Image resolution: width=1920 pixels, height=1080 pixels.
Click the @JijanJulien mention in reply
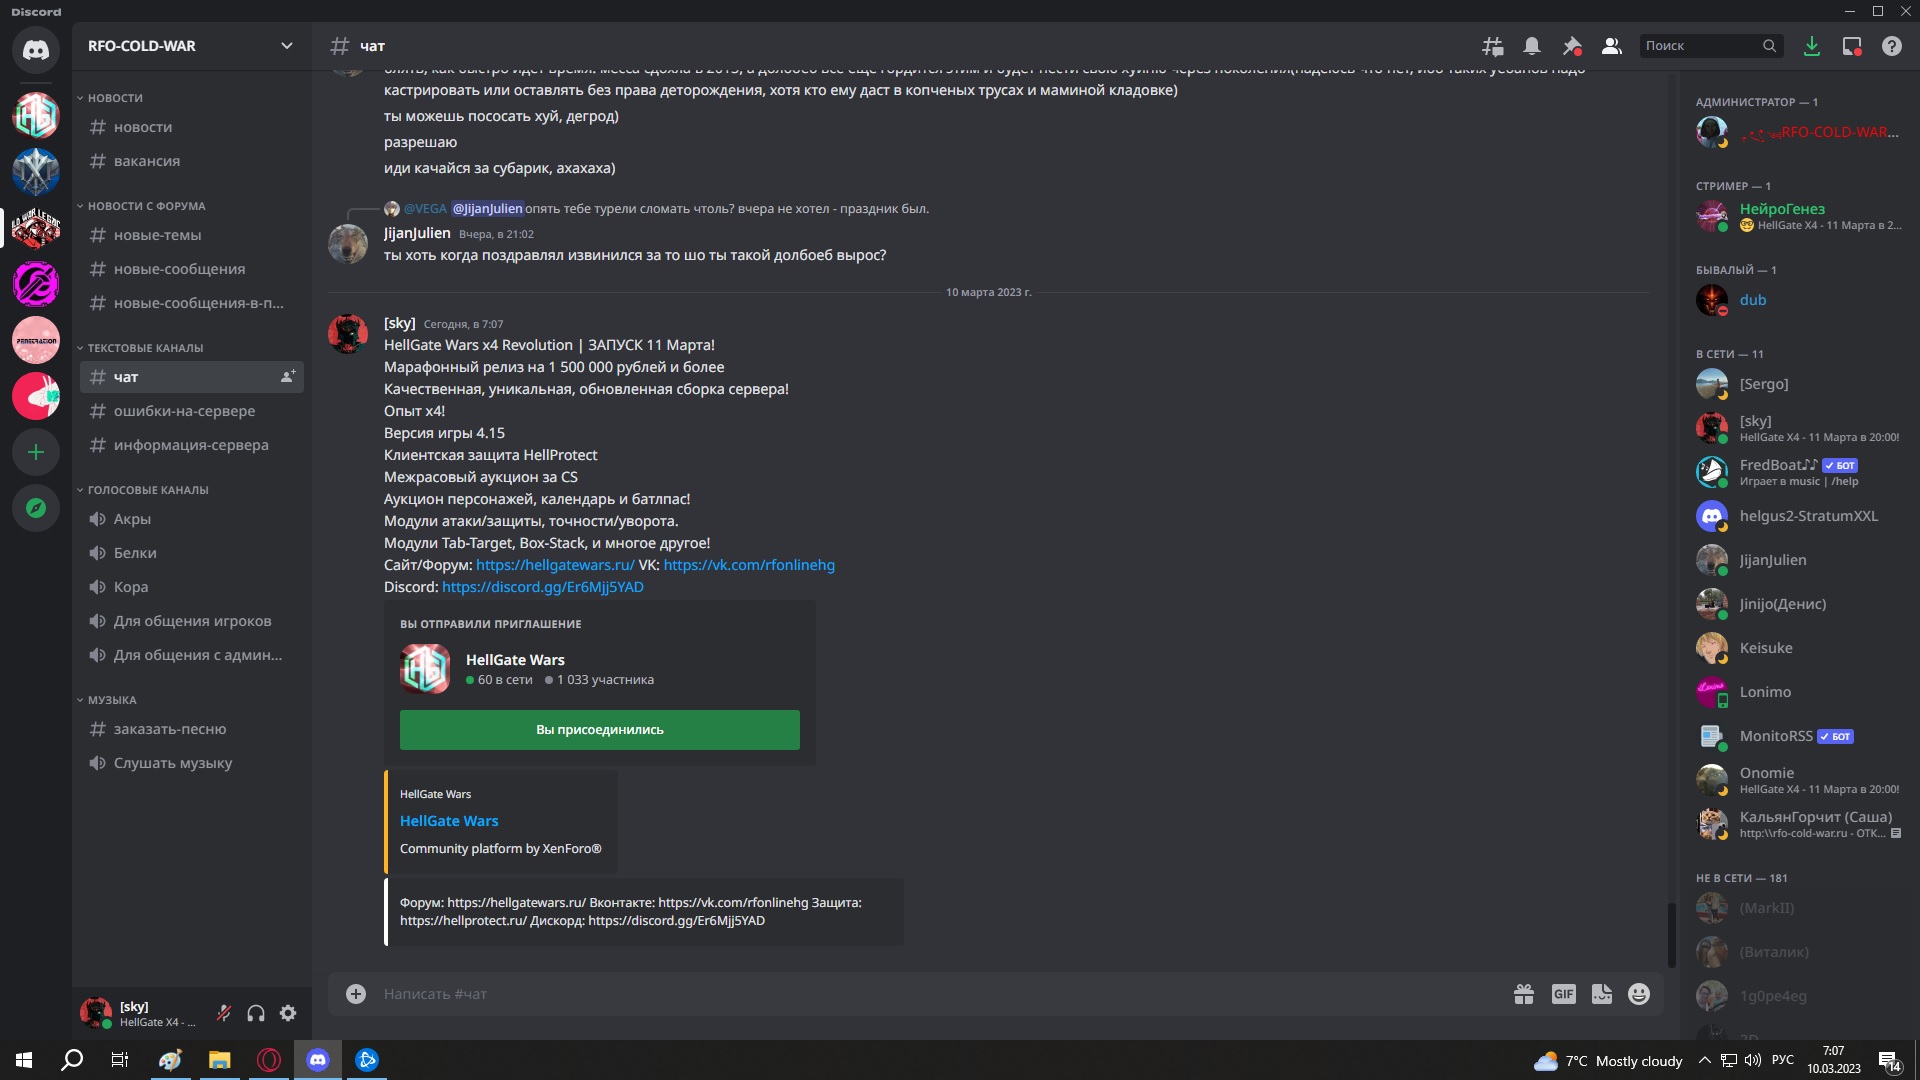[x=487, y=209]
